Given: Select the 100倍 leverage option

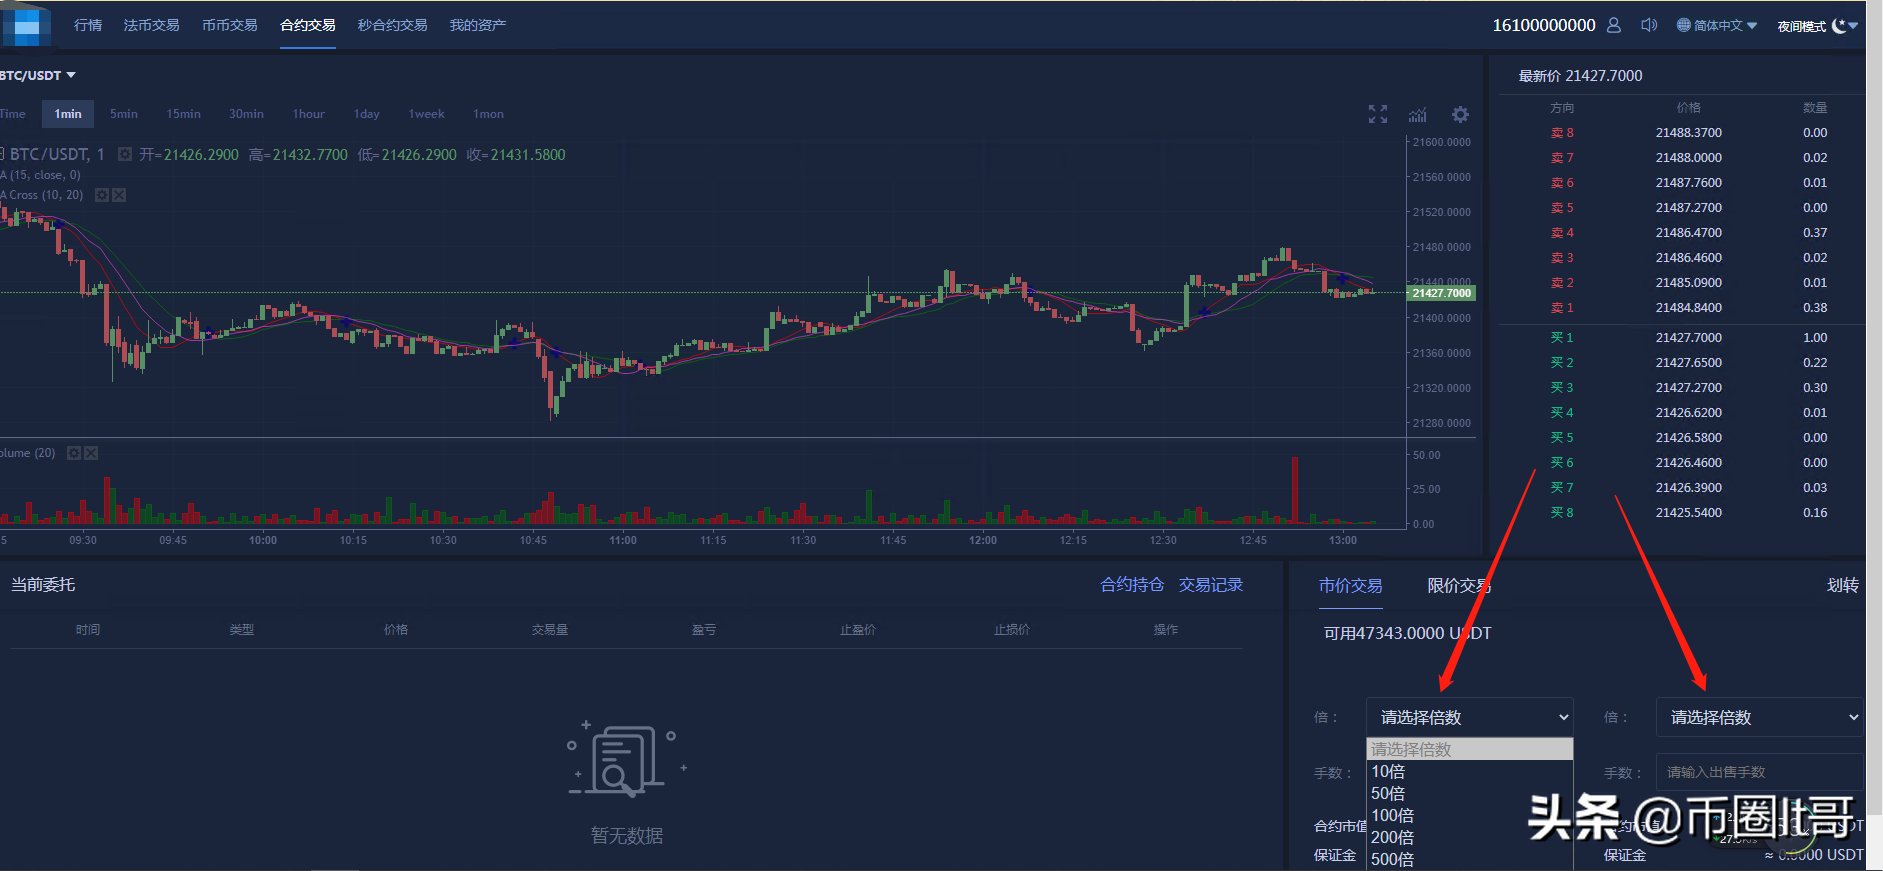Looking at the screenshot, I should 1392,815.
